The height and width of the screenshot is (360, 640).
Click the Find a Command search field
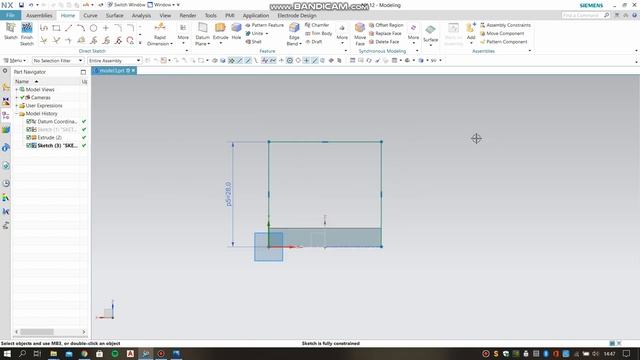581,15
